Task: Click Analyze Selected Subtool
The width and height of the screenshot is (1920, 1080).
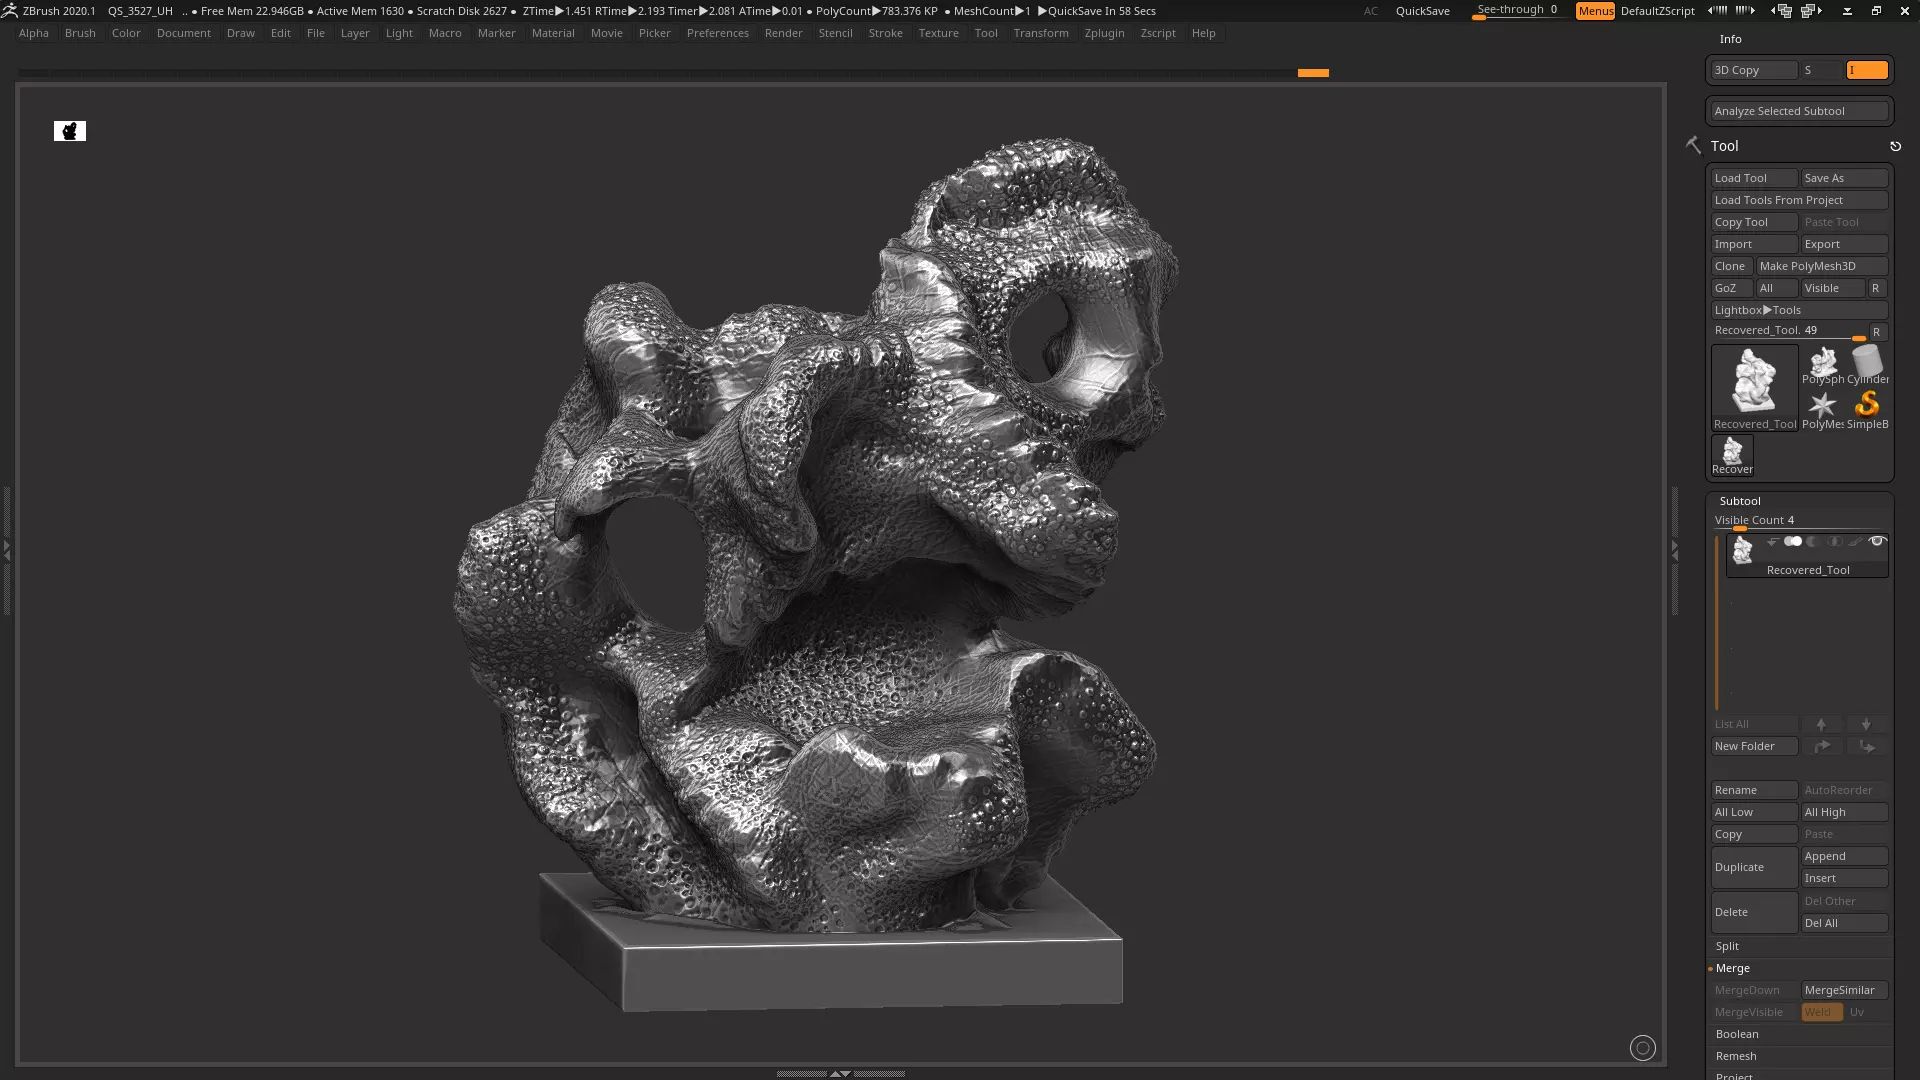Action: click(1799, 111)
